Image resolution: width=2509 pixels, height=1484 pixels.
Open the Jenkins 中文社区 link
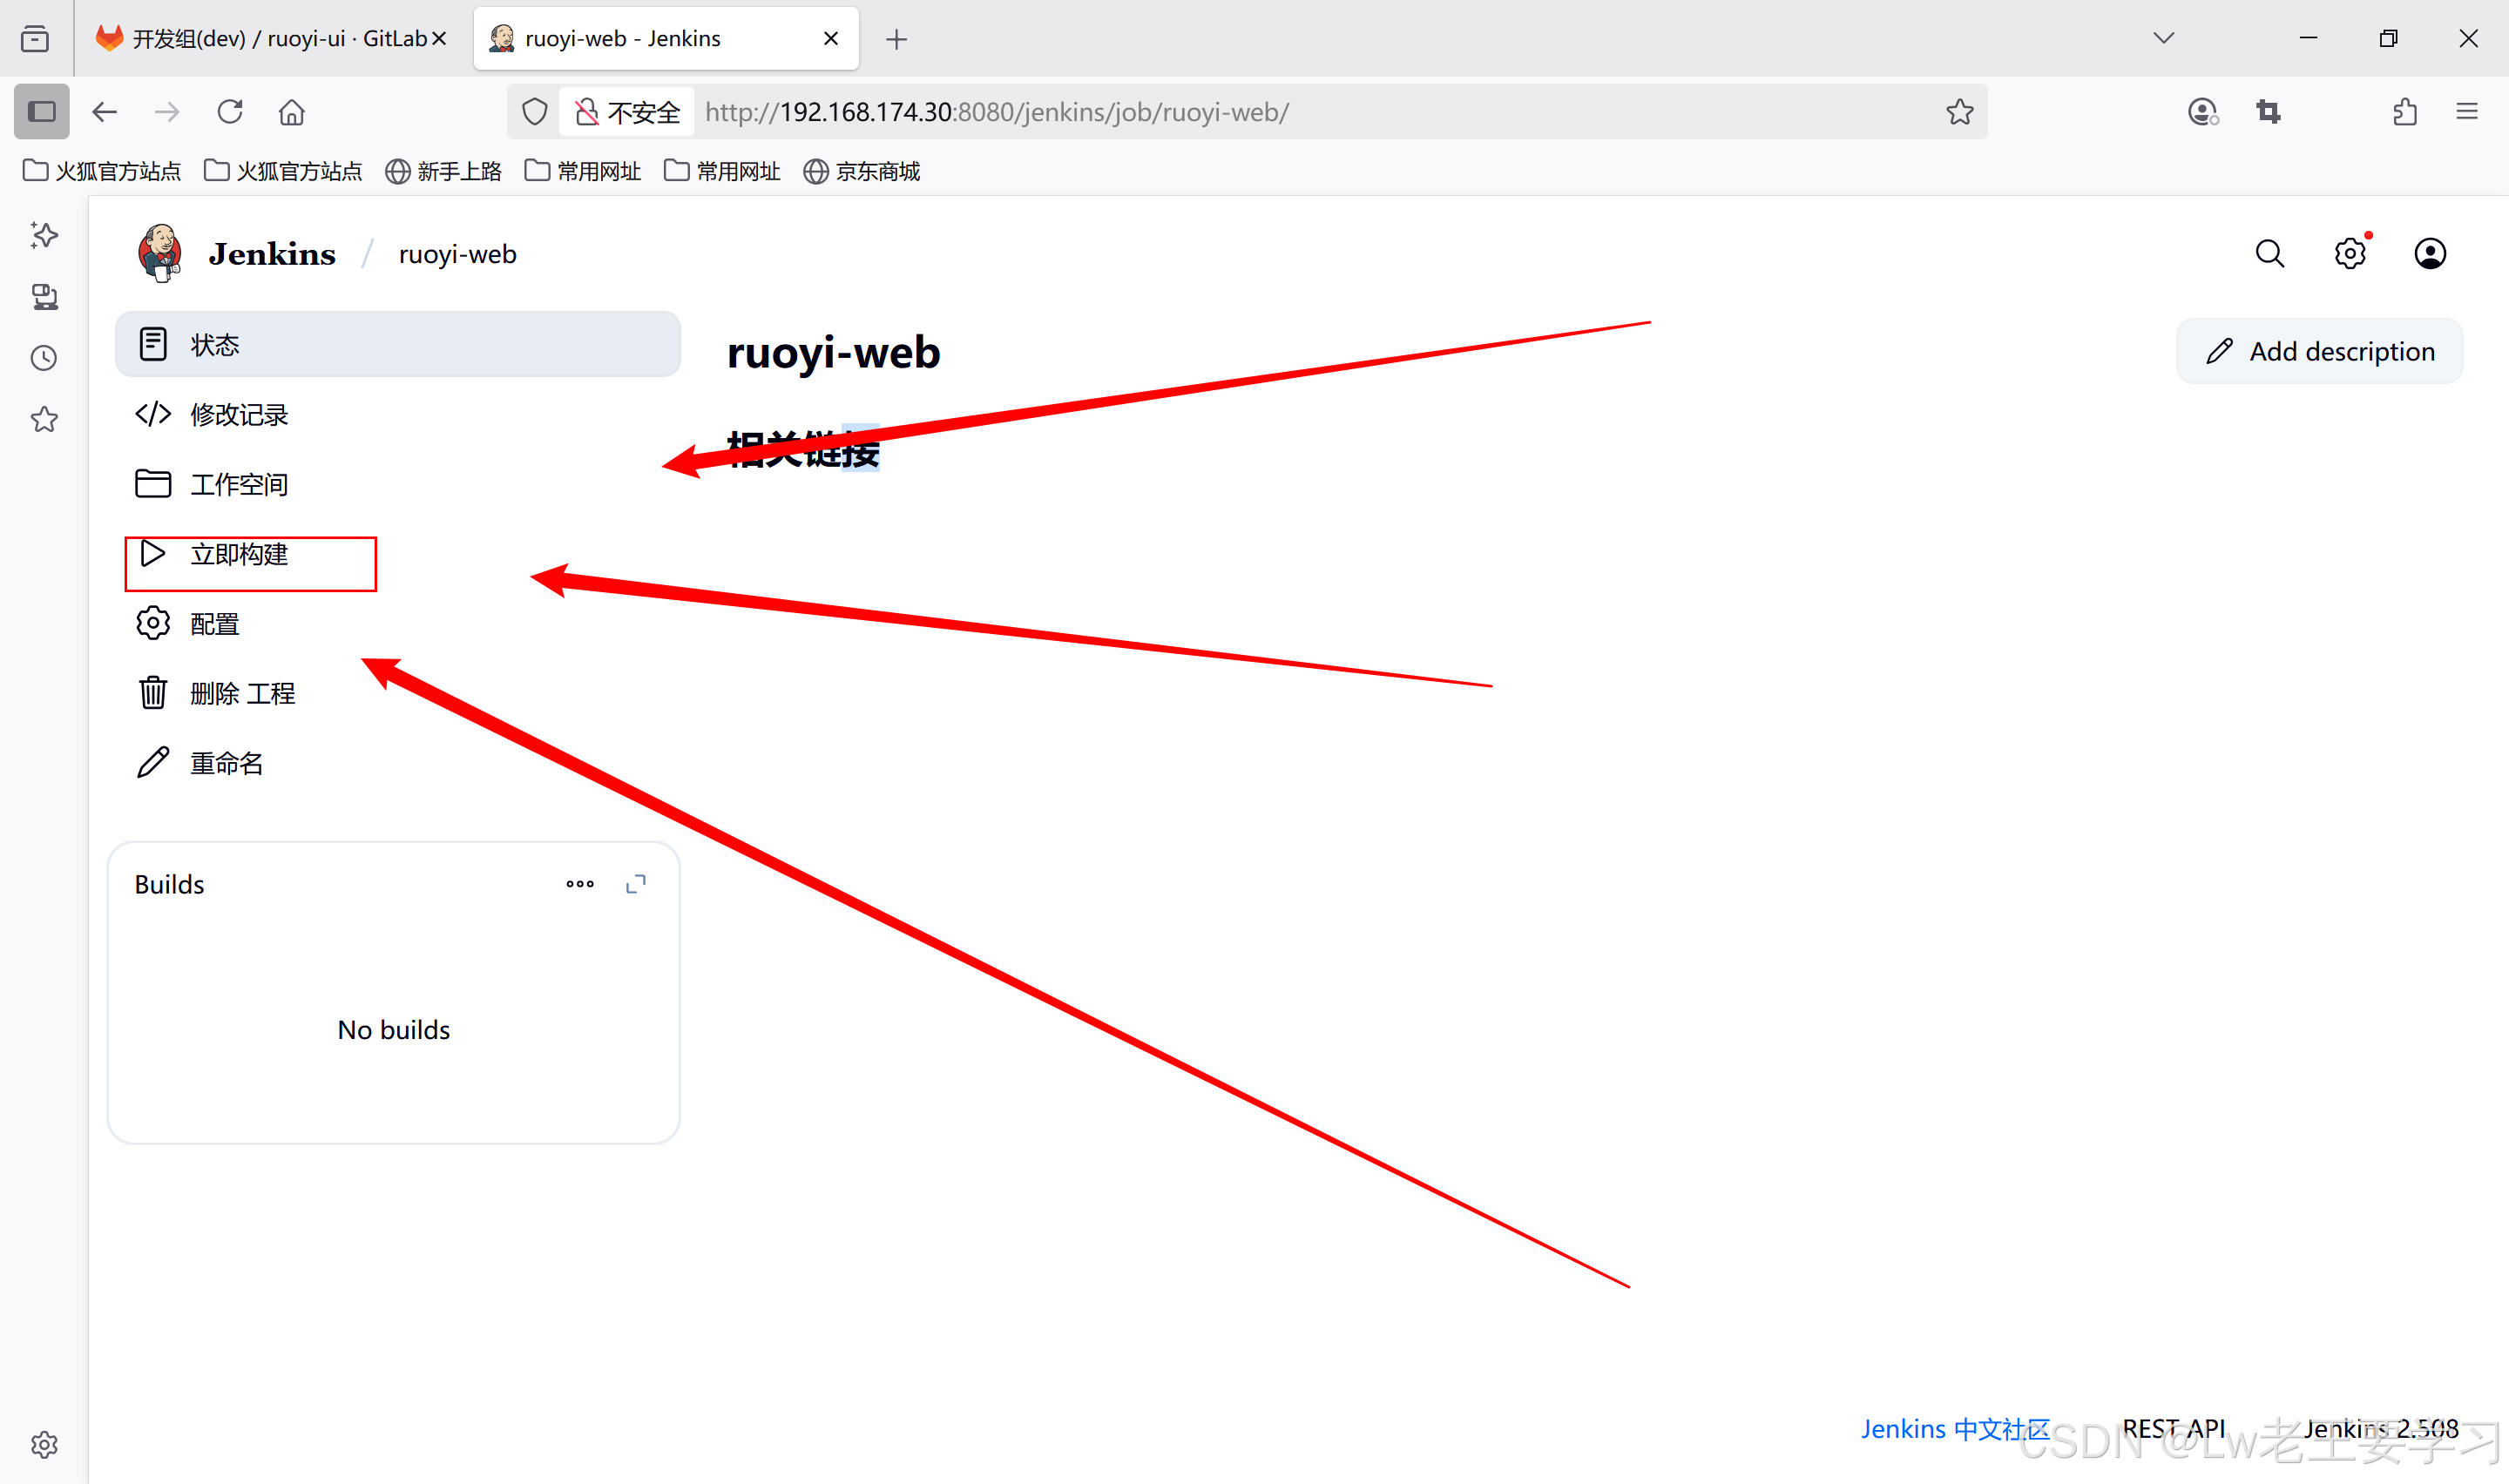[x=1954, y=1428]
